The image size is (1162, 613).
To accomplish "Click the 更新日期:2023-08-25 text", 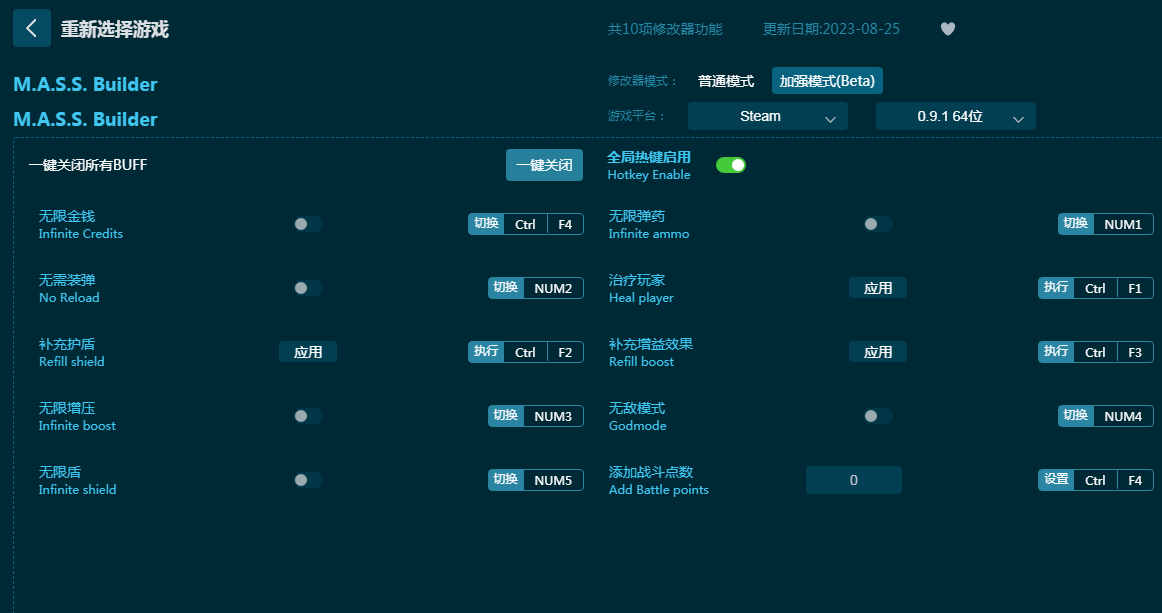I will pyautogui.click(x=831, y=29).
